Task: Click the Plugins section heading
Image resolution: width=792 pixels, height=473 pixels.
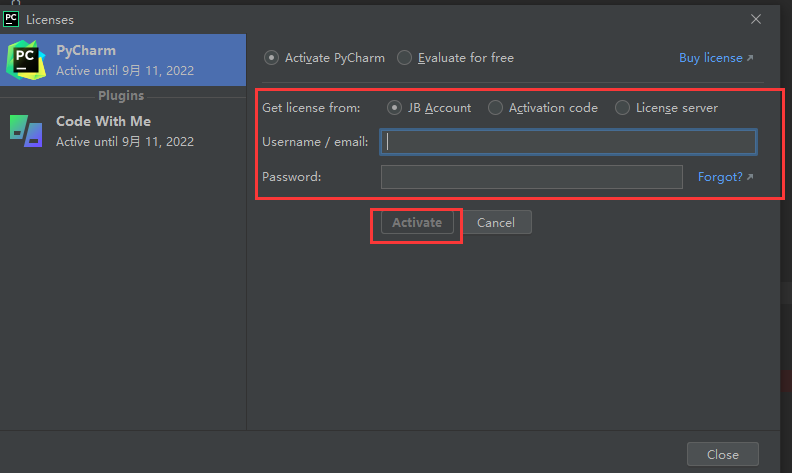Action: [121, 96]
